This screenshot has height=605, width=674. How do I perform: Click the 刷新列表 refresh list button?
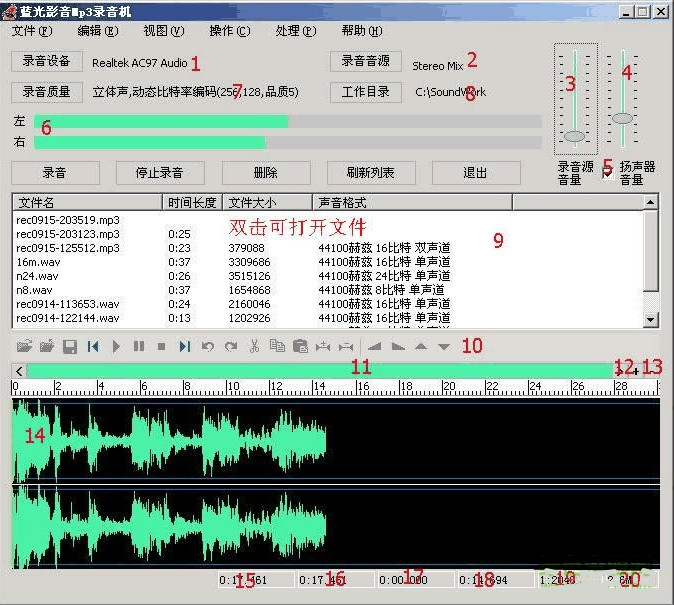point(370,172)
